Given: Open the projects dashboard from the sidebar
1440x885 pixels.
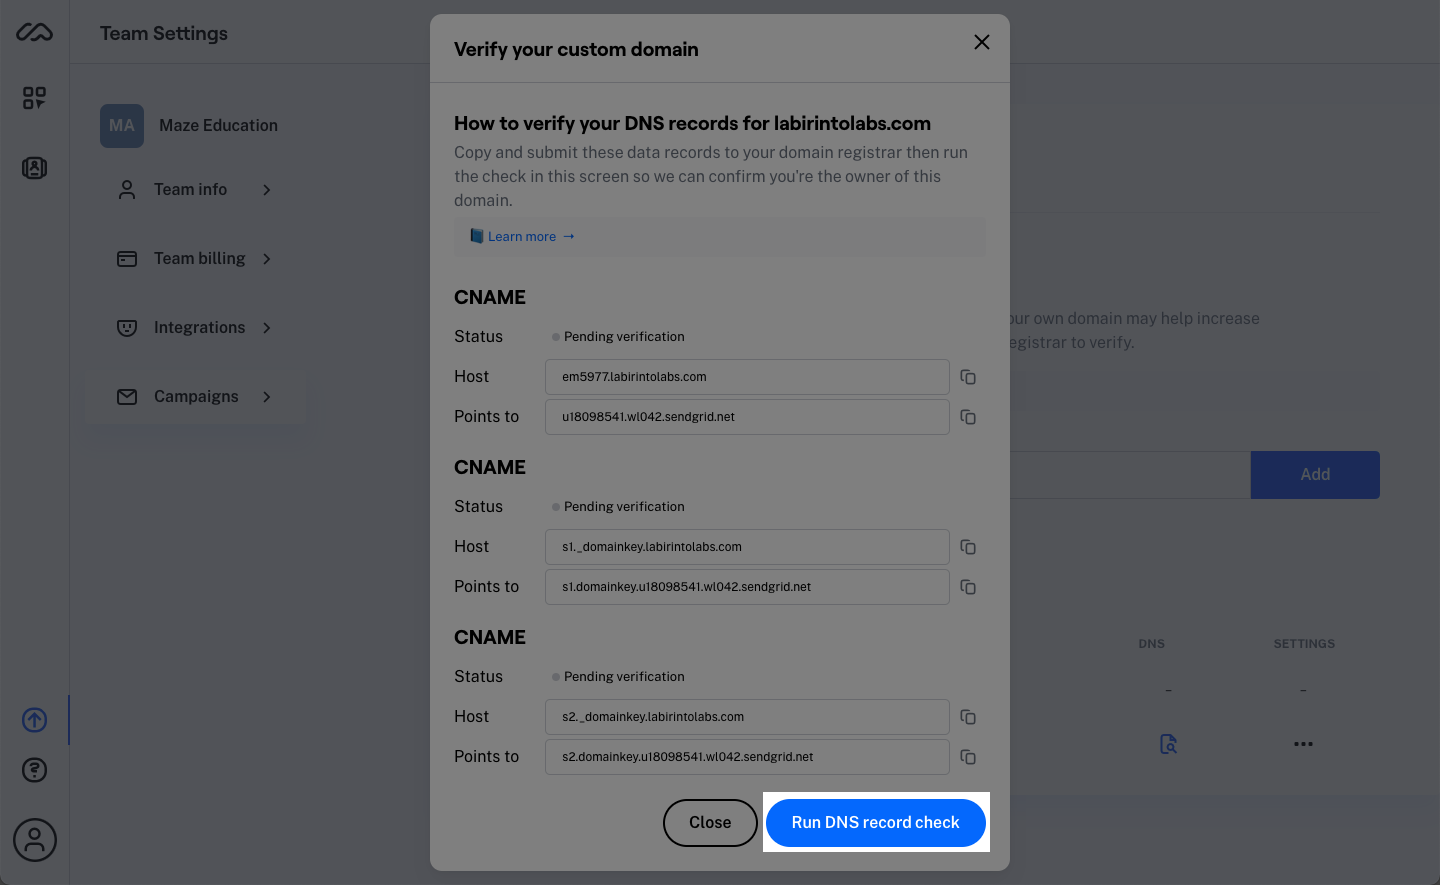Looking at the screenshot, I should point(34,98).
